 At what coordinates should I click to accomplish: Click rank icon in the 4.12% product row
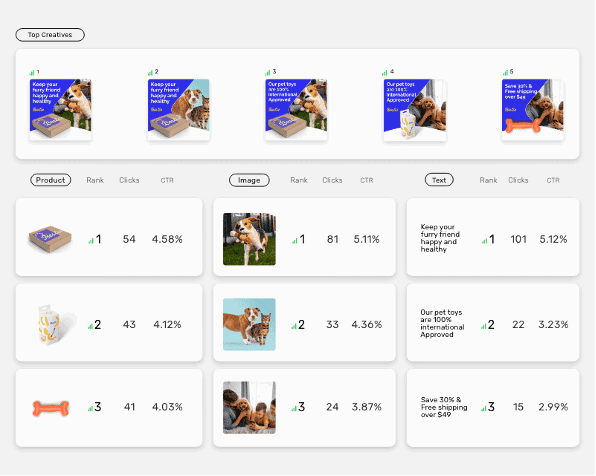pos(90,326)
